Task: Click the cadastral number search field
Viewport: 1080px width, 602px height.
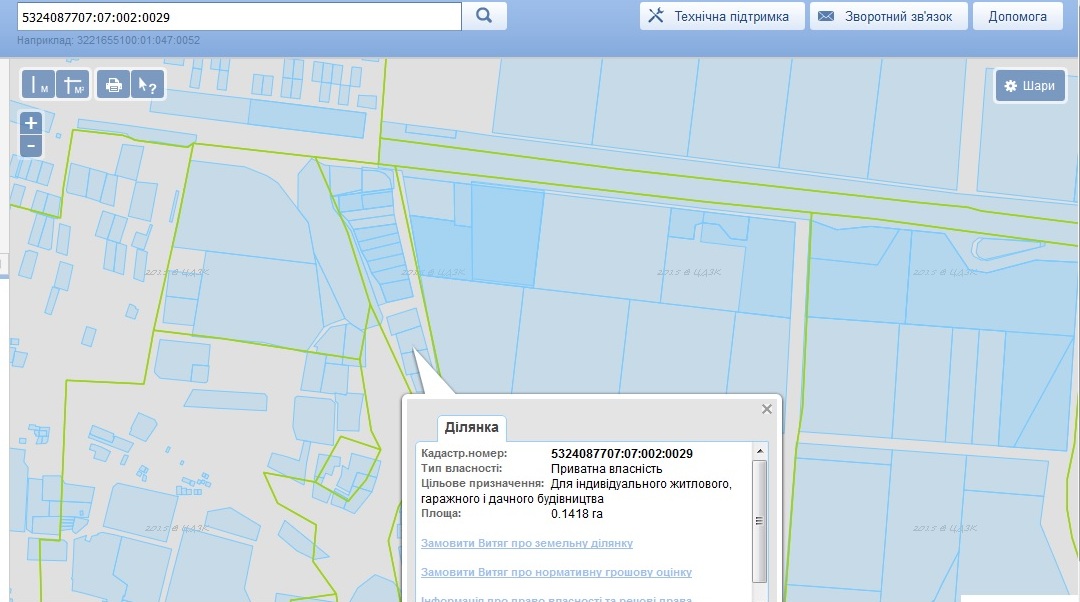Action: click(x=239, y=17)
